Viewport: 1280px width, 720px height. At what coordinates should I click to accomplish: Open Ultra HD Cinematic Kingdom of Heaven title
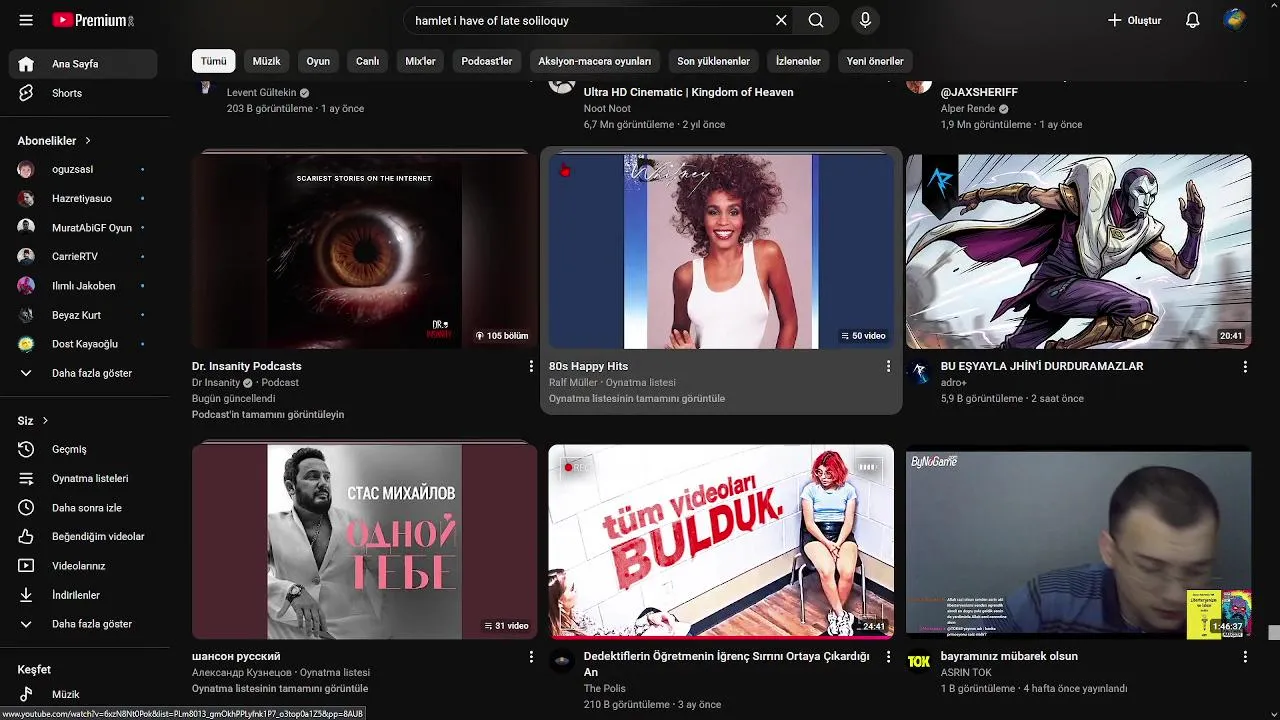689,92
